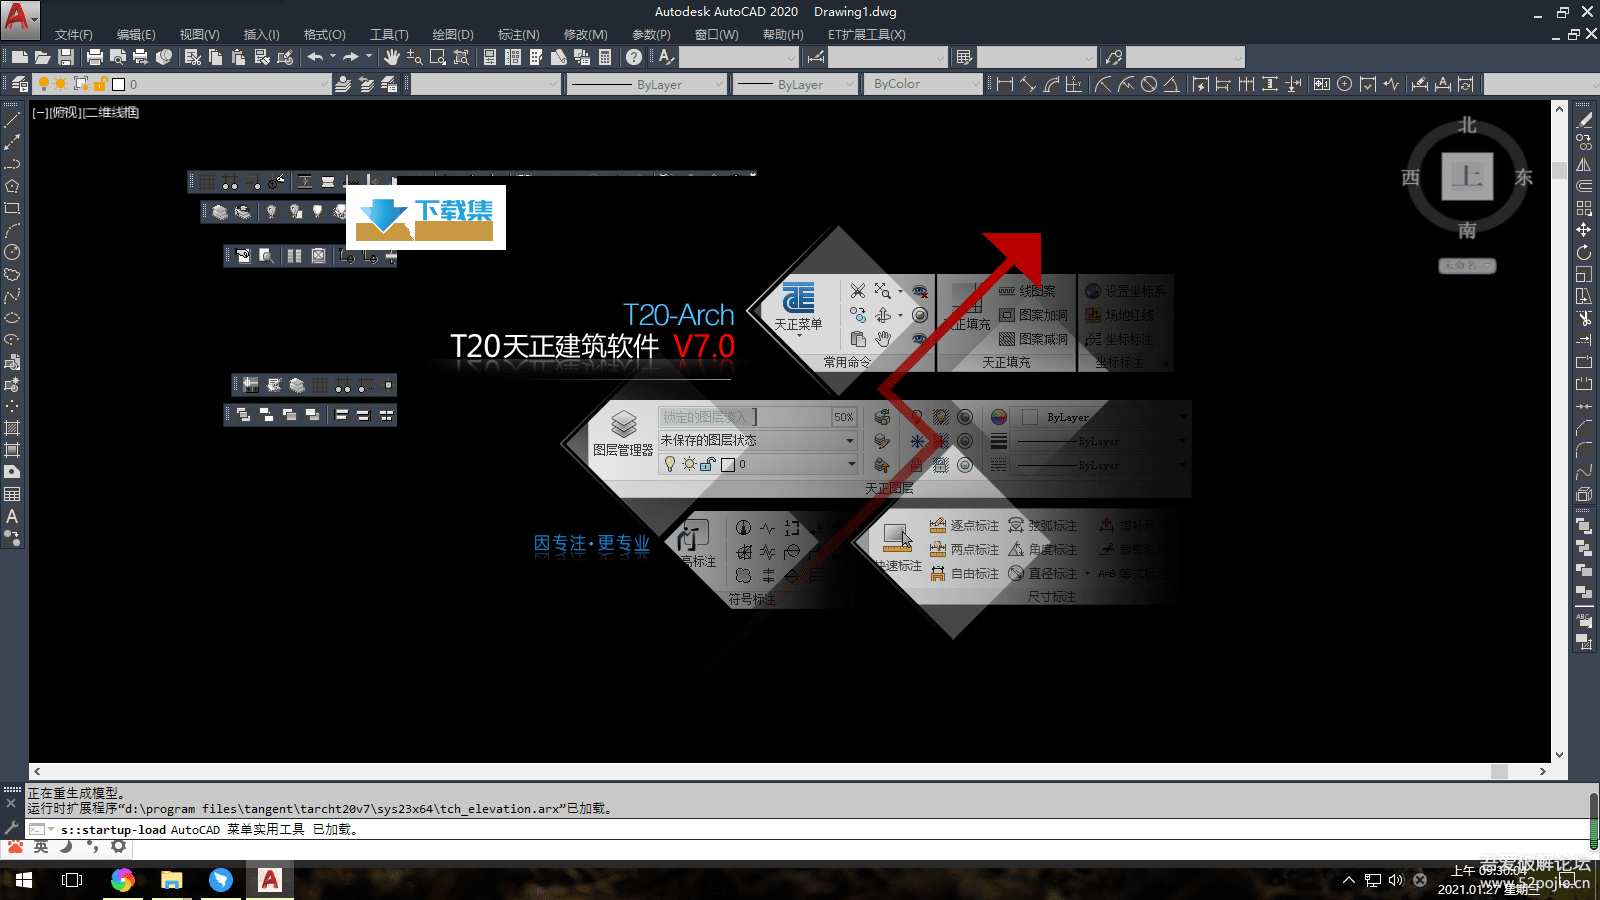Select the Table tool in draw toolbar
This screenshot has width=1600, height=900.
point(12,494)
